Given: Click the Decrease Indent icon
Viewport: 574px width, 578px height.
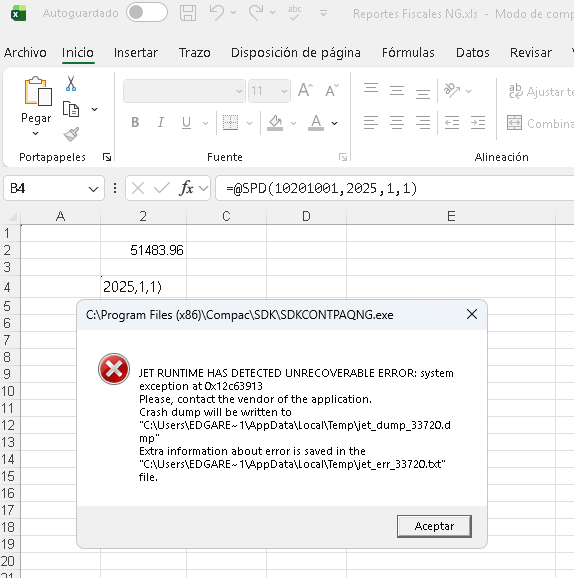Looking at the screenshot, I should tap(452, 122).
